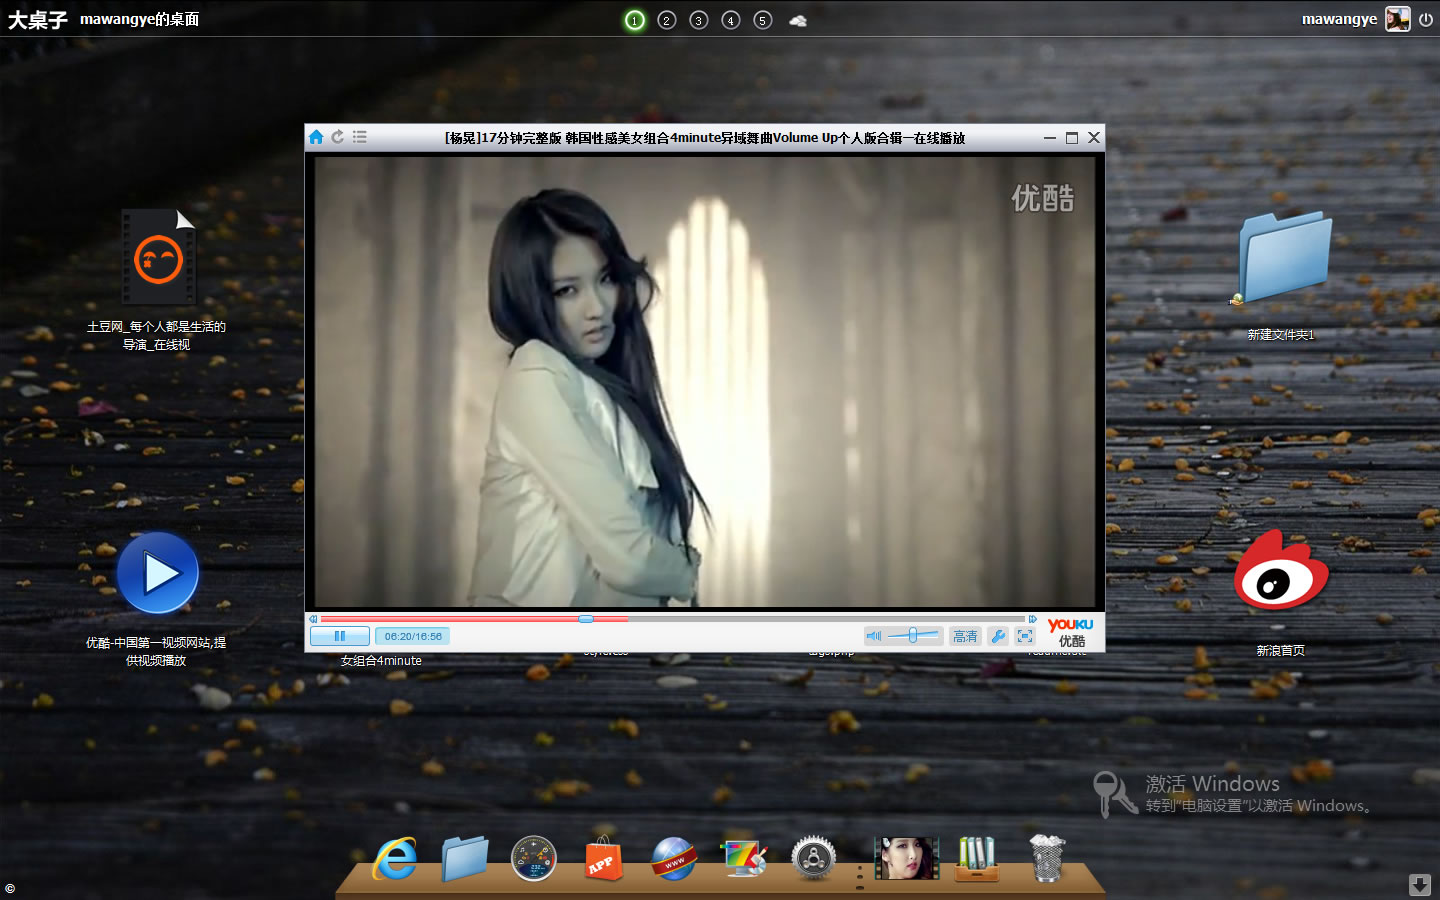Open the 新浪首页 Weibo shortcut

click(1281, 570)
